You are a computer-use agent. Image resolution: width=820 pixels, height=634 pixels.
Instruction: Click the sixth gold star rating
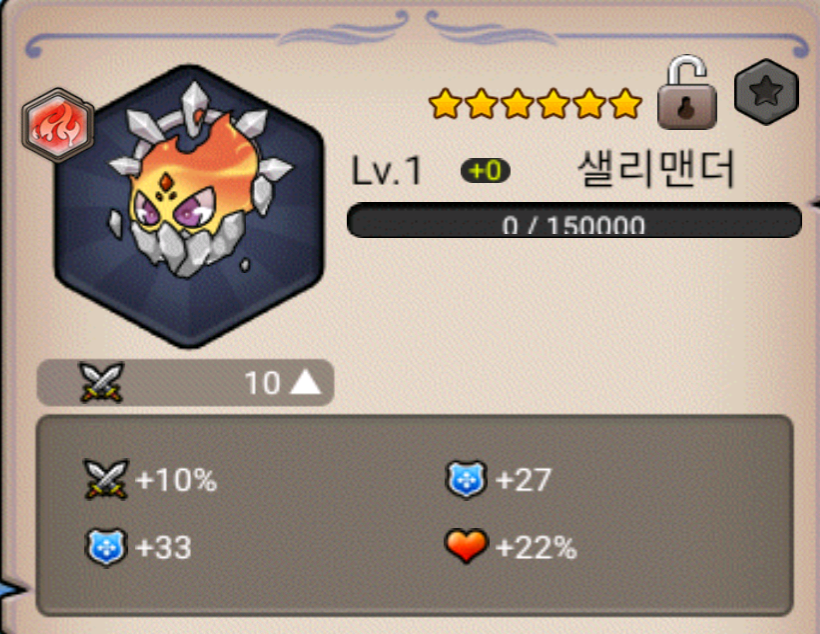[625, 104]
